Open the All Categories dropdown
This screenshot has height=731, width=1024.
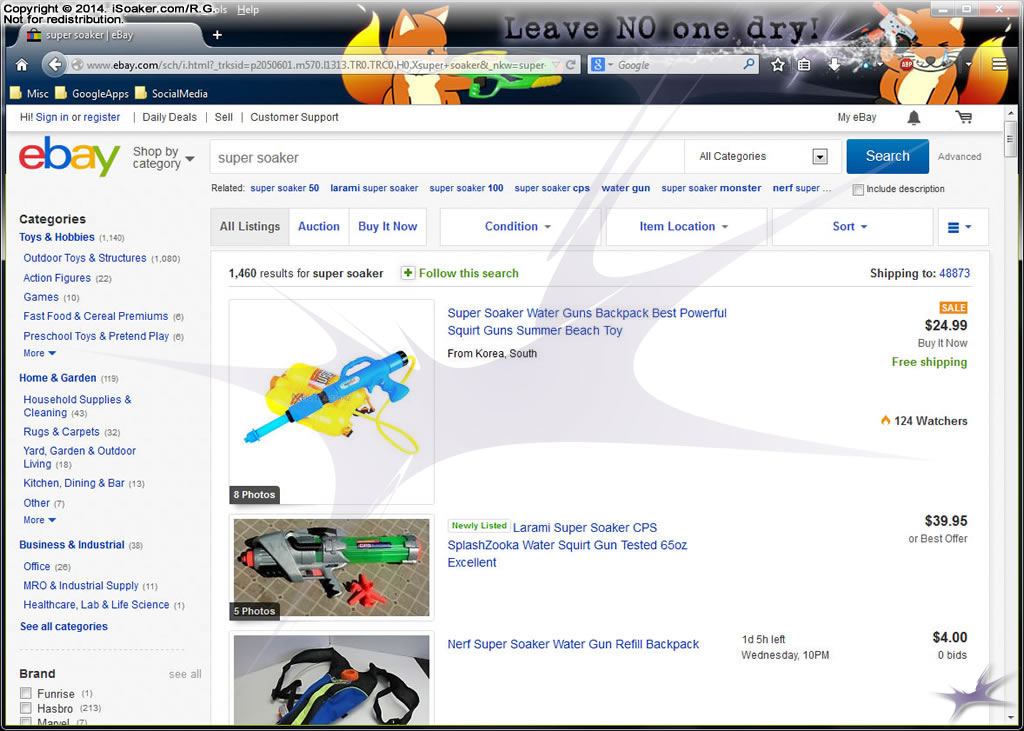pyautogui.click(x=763, y=156)
